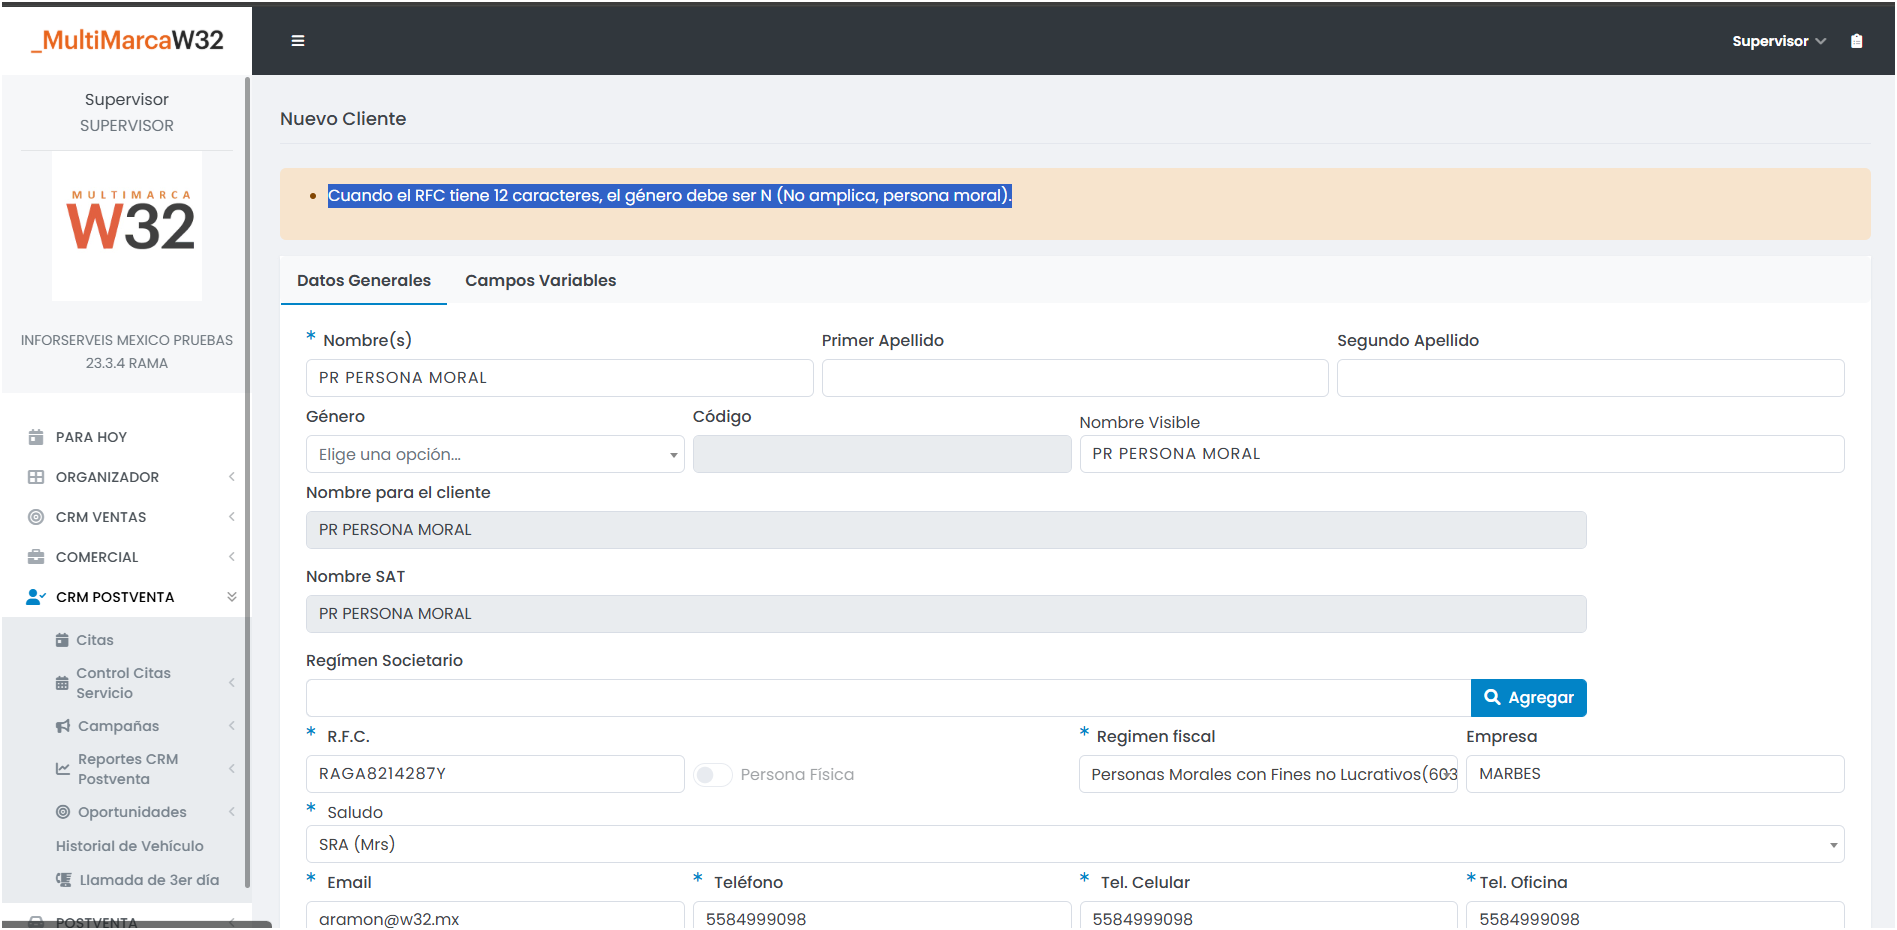Open the Supervisor user menu

[1778, 41]
